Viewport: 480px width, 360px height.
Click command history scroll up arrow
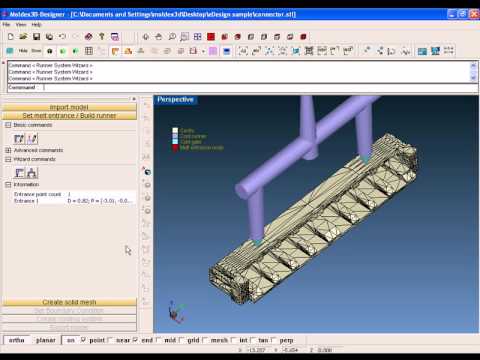(473, 65)
